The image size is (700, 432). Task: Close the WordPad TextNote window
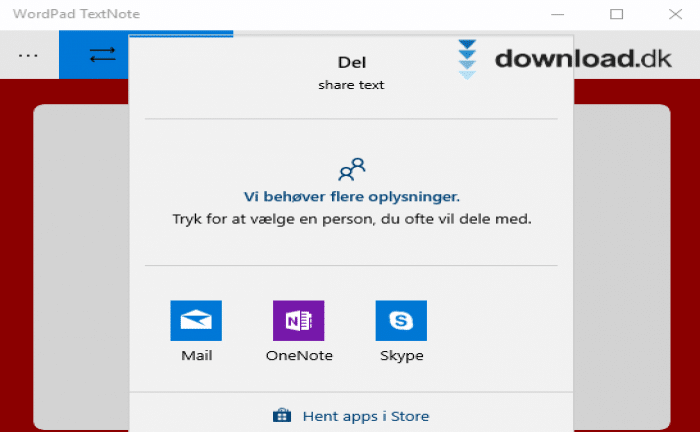675,14
